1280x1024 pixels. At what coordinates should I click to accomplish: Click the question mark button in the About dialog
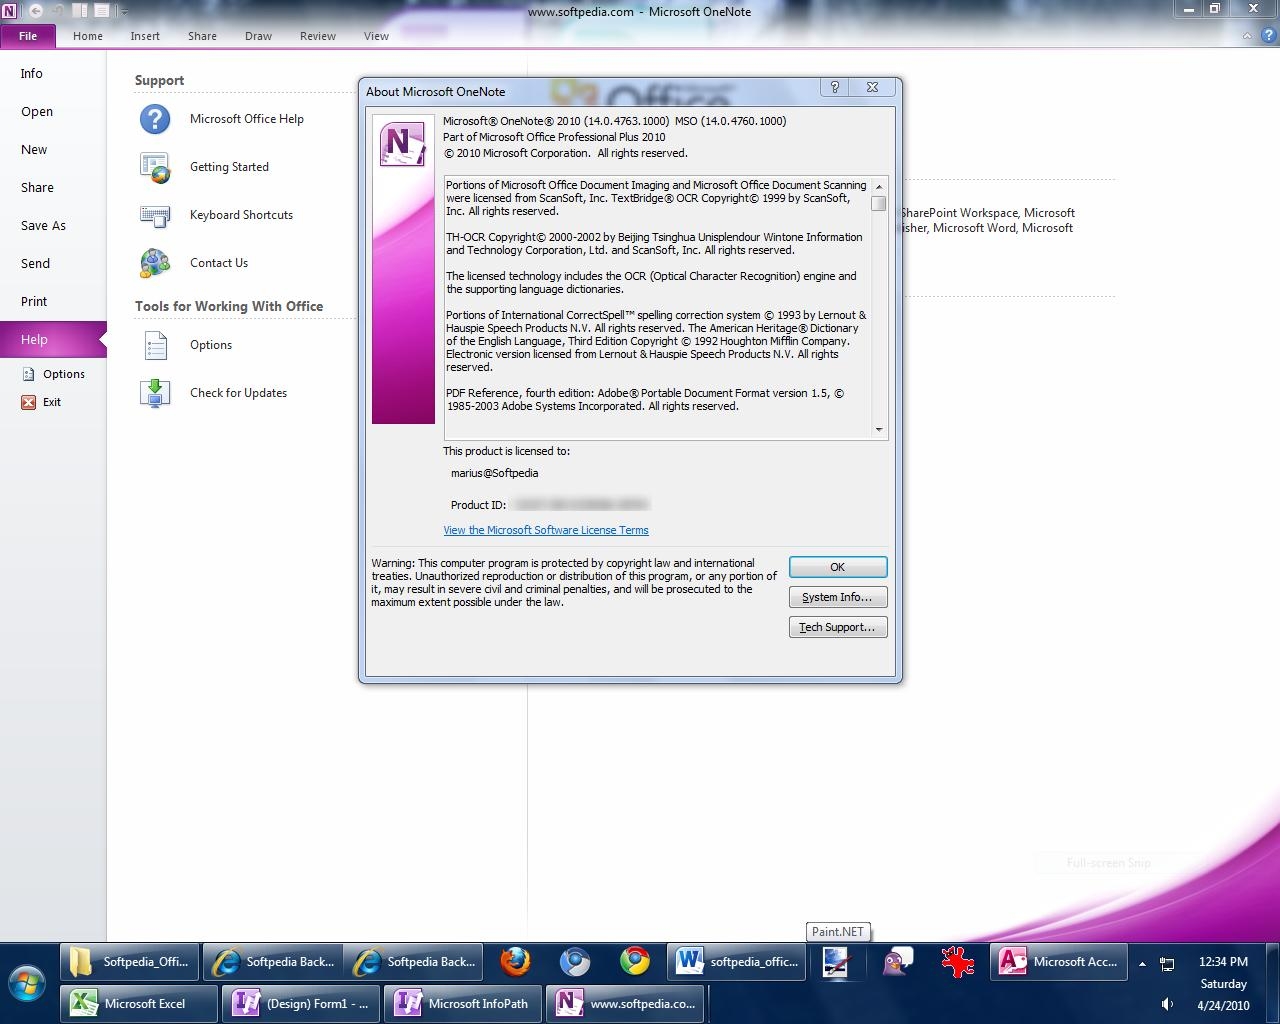[835, 87]
